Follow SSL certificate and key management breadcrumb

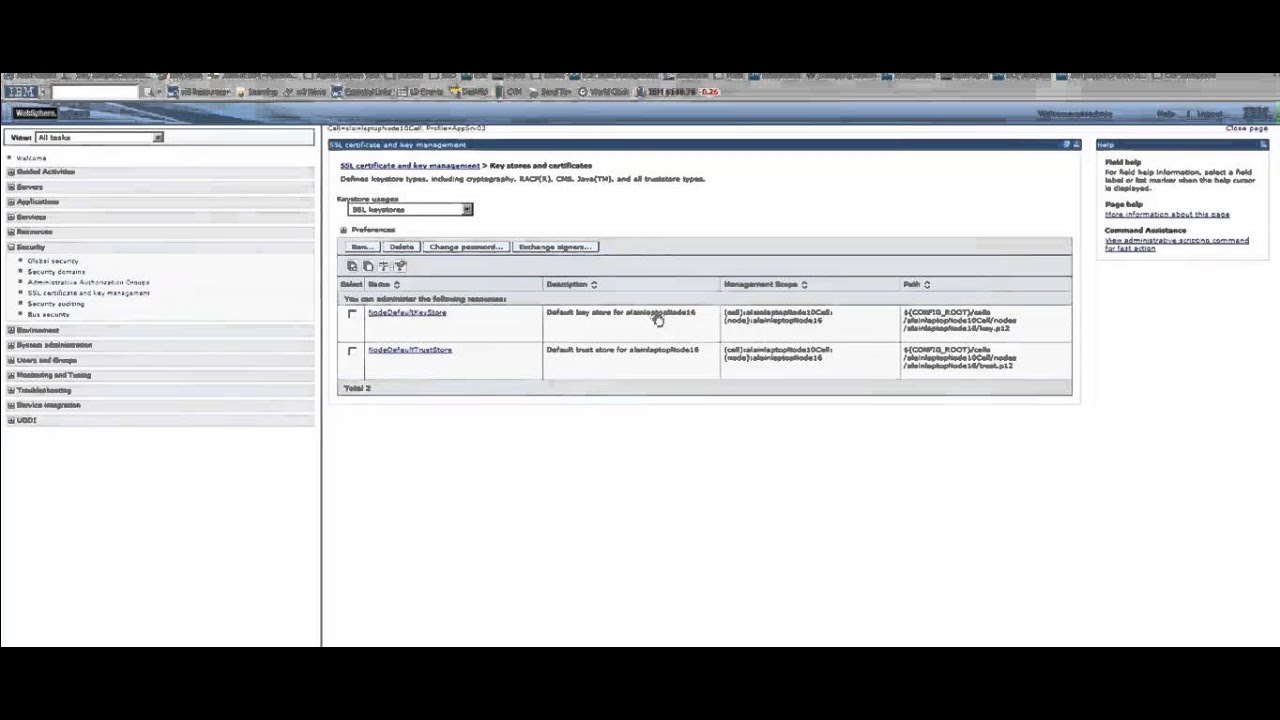(x=410, y=166)
